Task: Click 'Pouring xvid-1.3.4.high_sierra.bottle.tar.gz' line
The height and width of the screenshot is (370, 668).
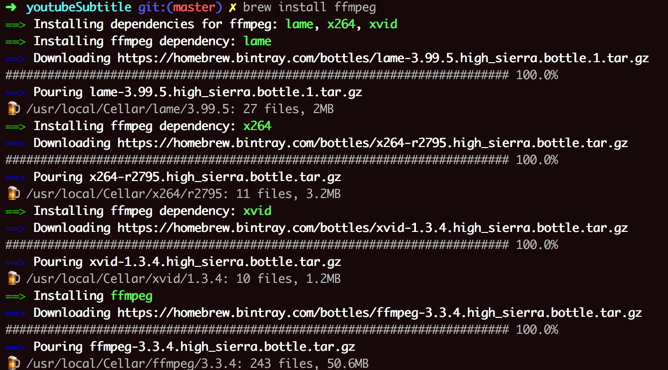Action: click(187, 262)
